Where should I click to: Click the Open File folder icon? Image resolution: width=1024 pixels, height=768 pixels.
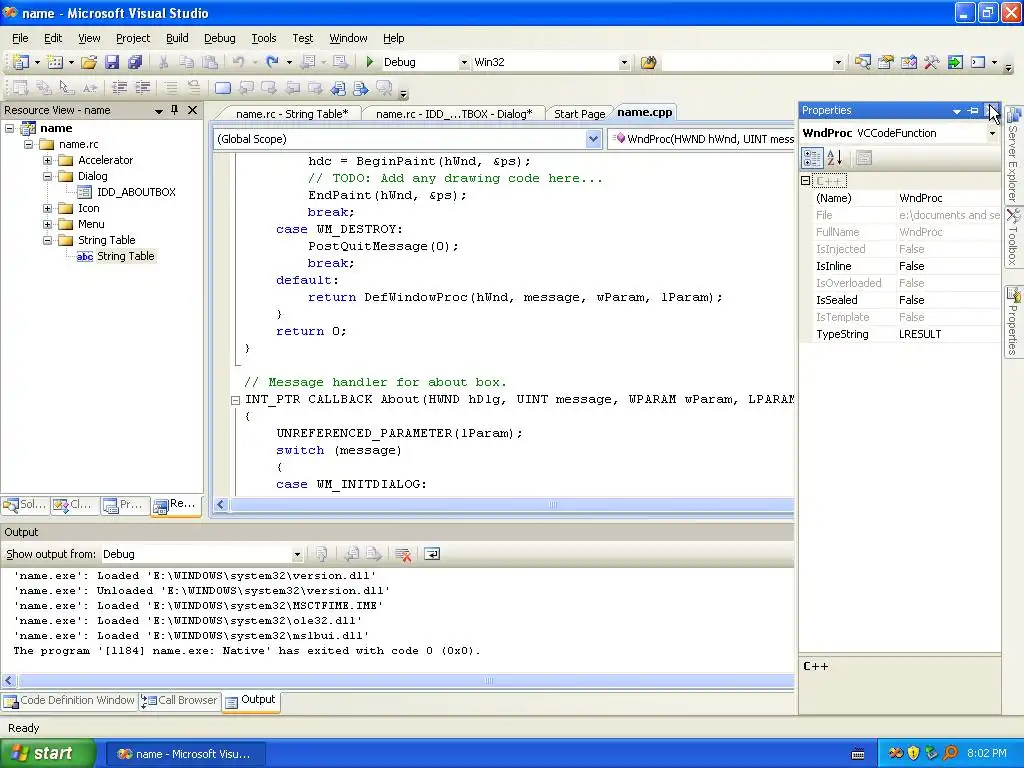89,62
